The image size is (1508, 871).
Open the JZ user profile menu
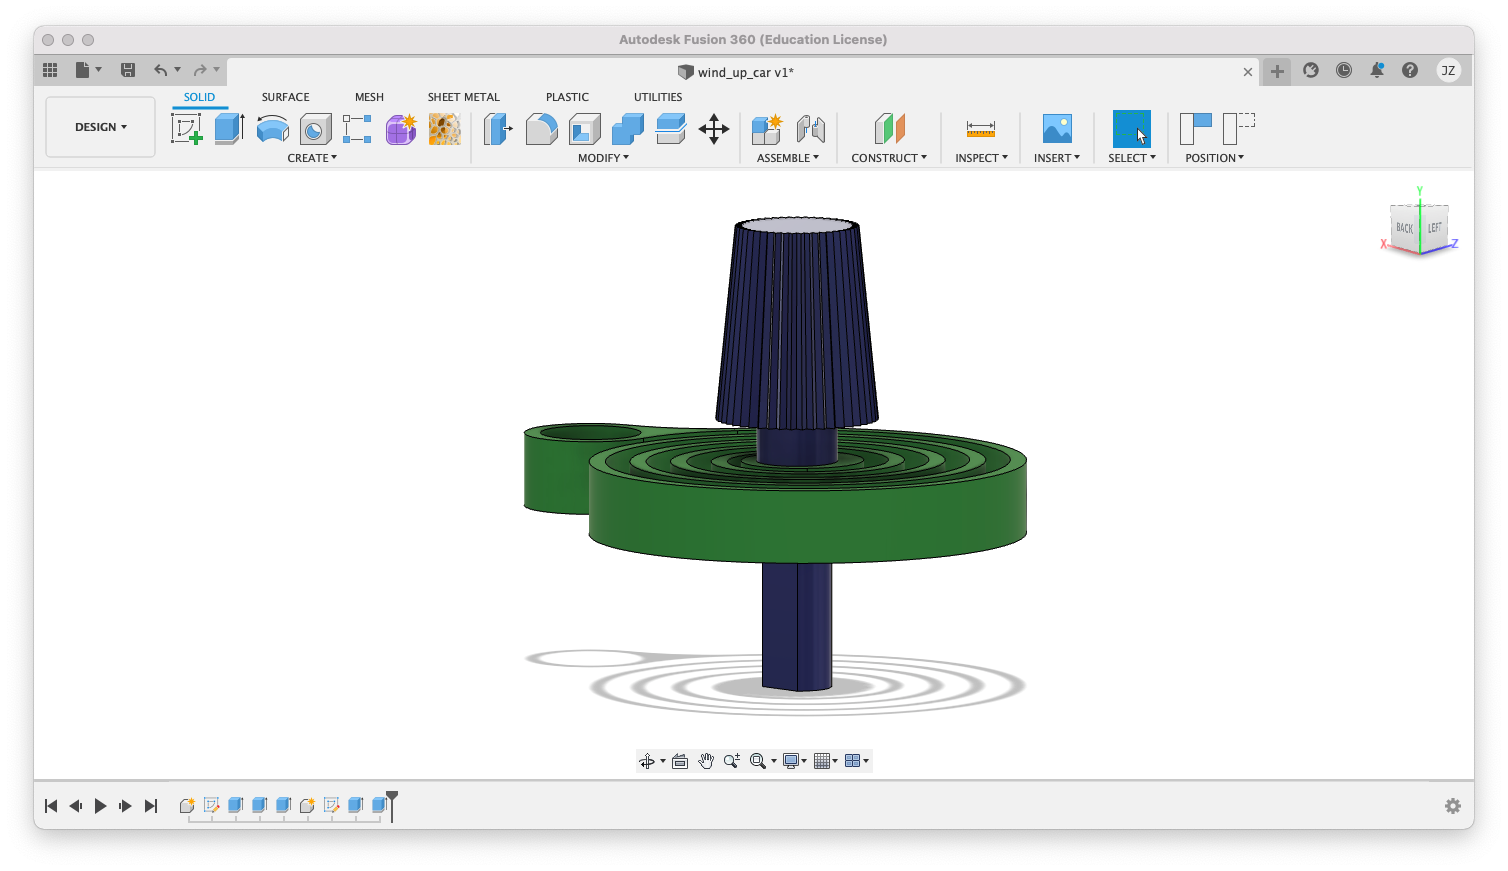(1448, 70)
